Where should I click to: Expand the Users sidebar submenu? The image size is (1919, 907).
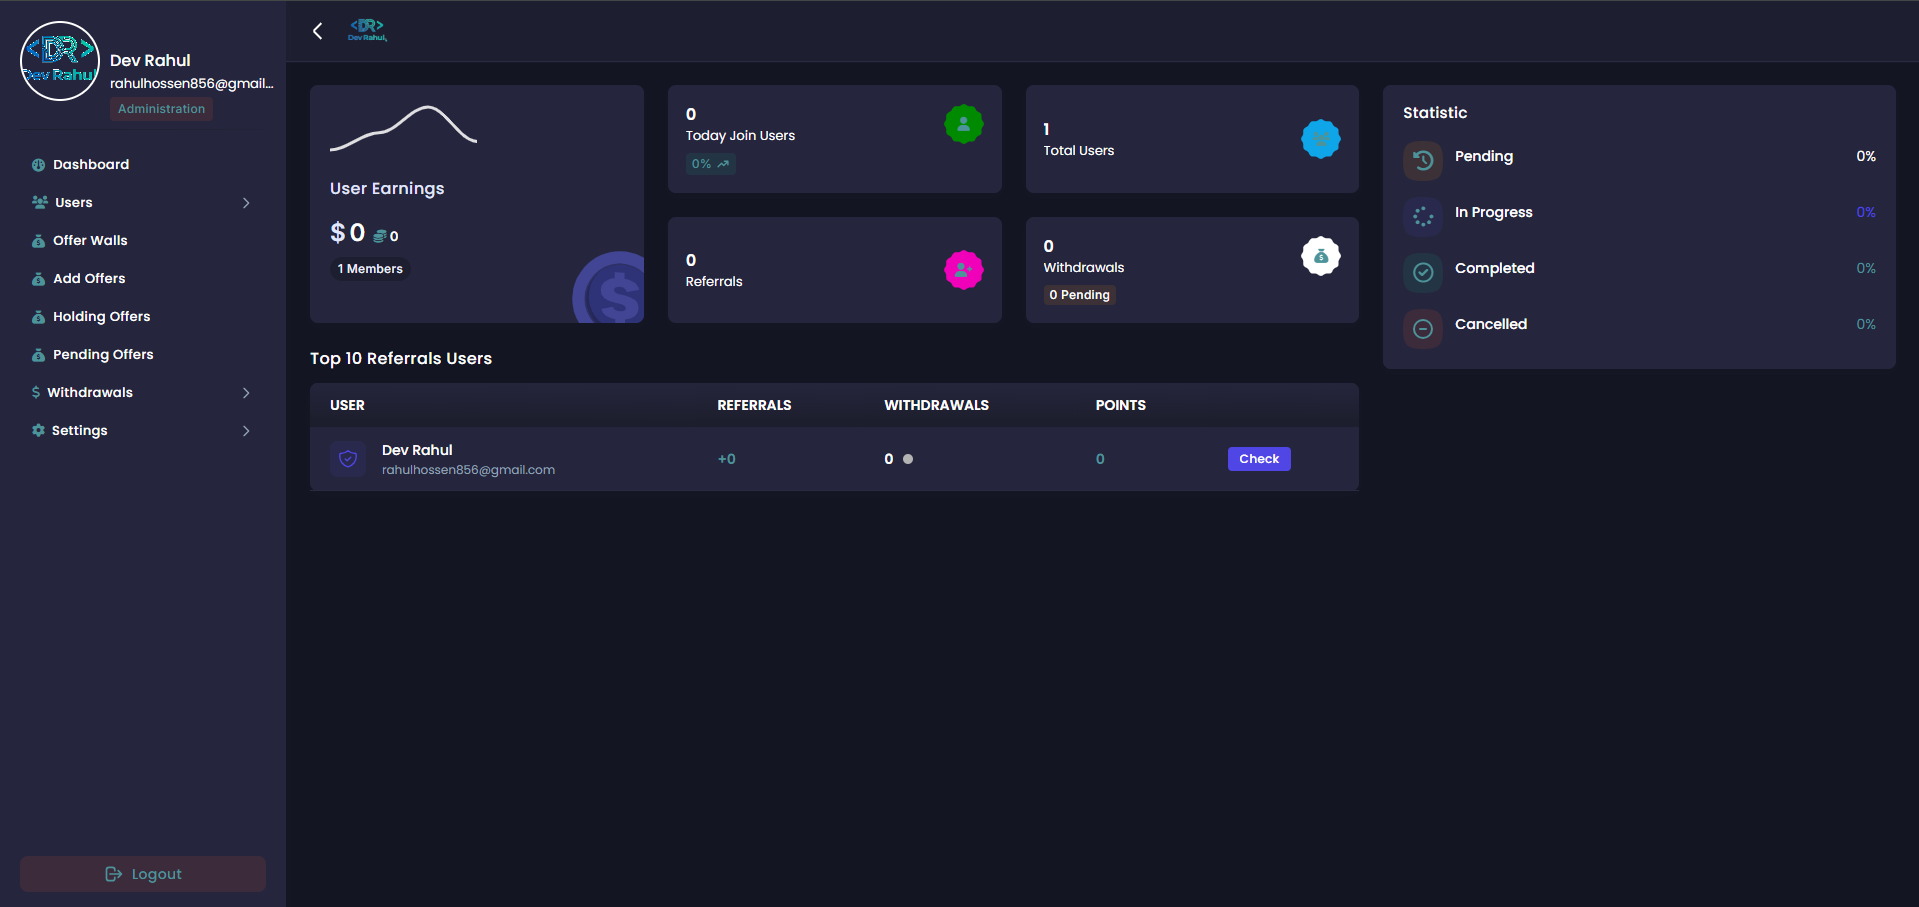click(x=245, y=203)
